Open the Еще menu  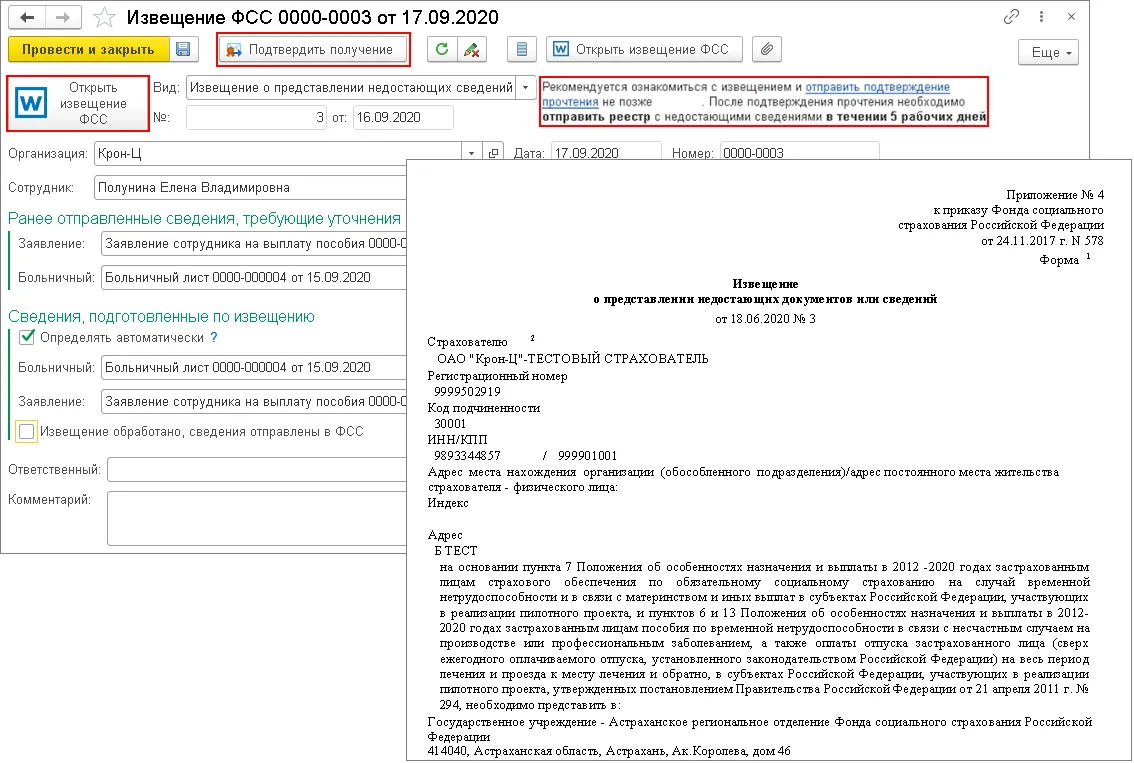click(x=1048, y=52)
